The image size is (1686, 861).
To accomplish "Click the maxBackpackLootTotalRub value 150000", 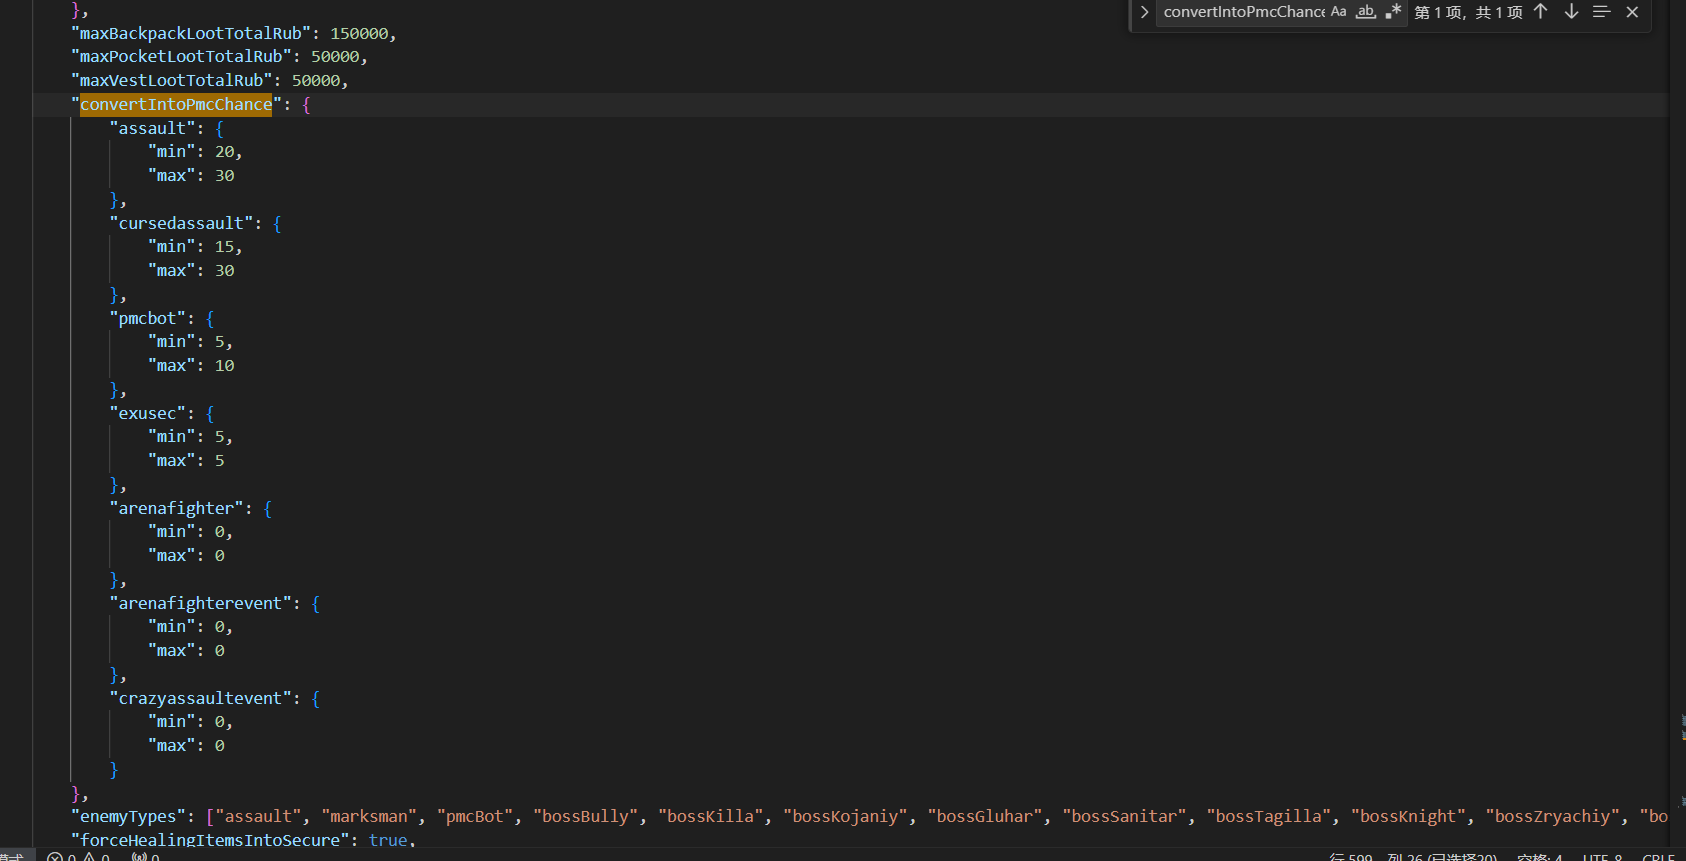I will pos(359,34).
